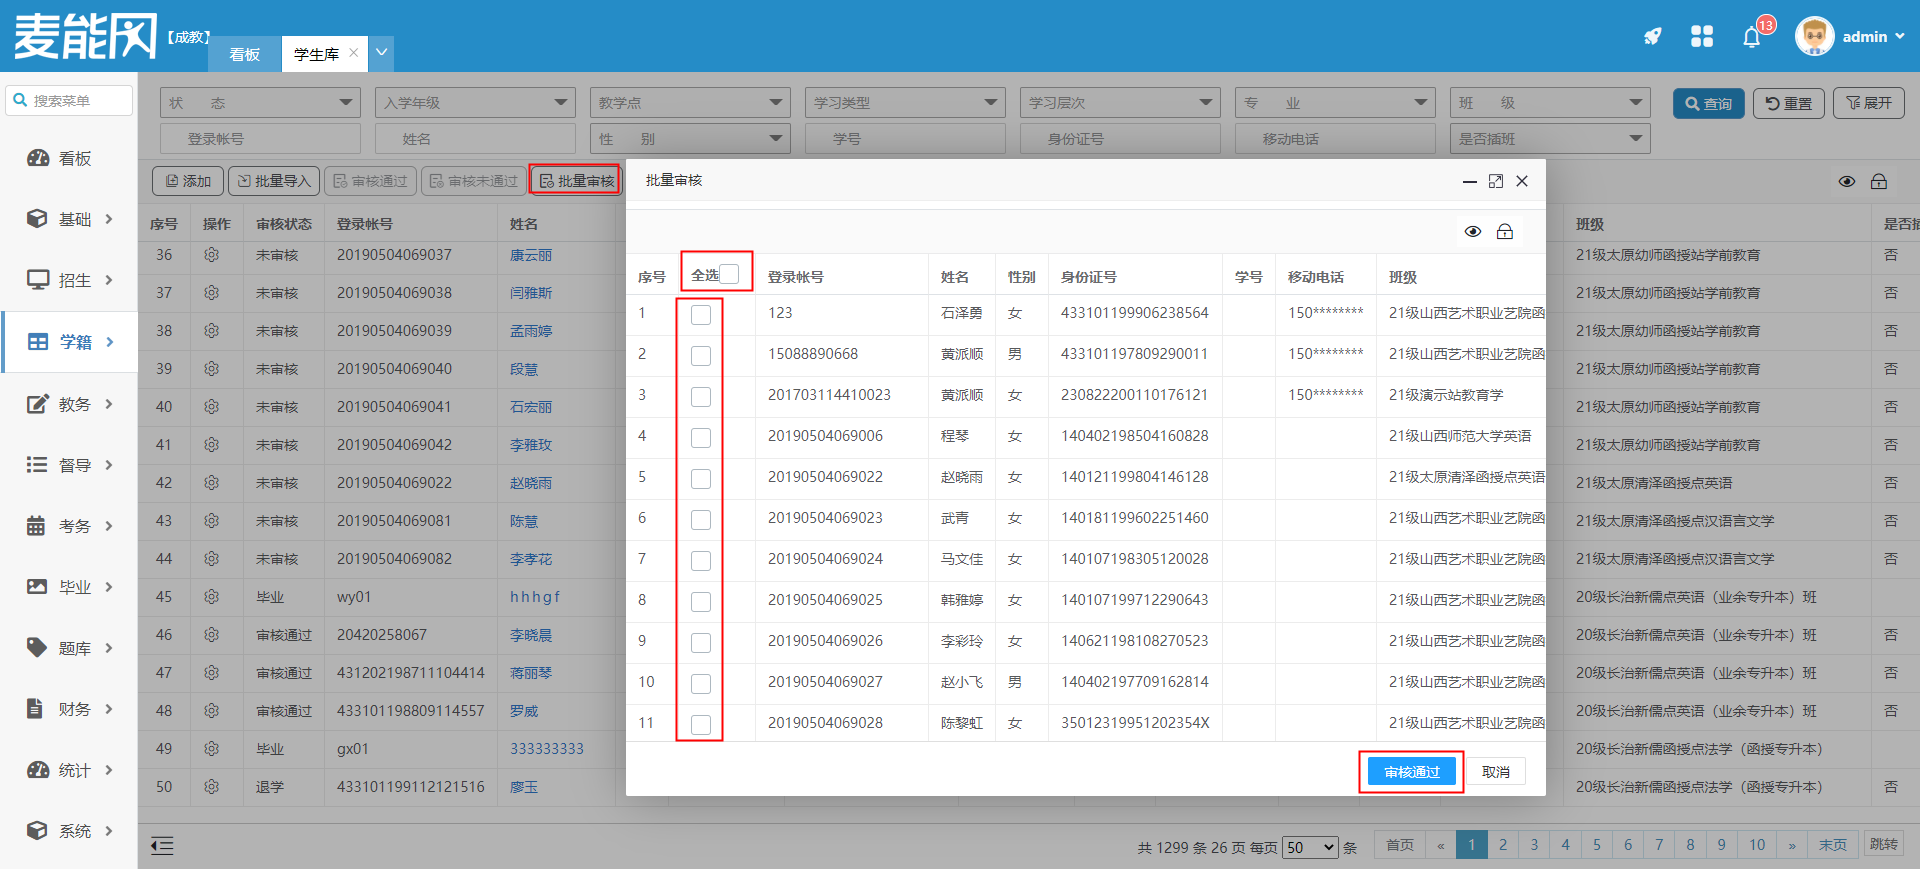Open the 题库 question bank sidebar menu

tap(70, 648)
